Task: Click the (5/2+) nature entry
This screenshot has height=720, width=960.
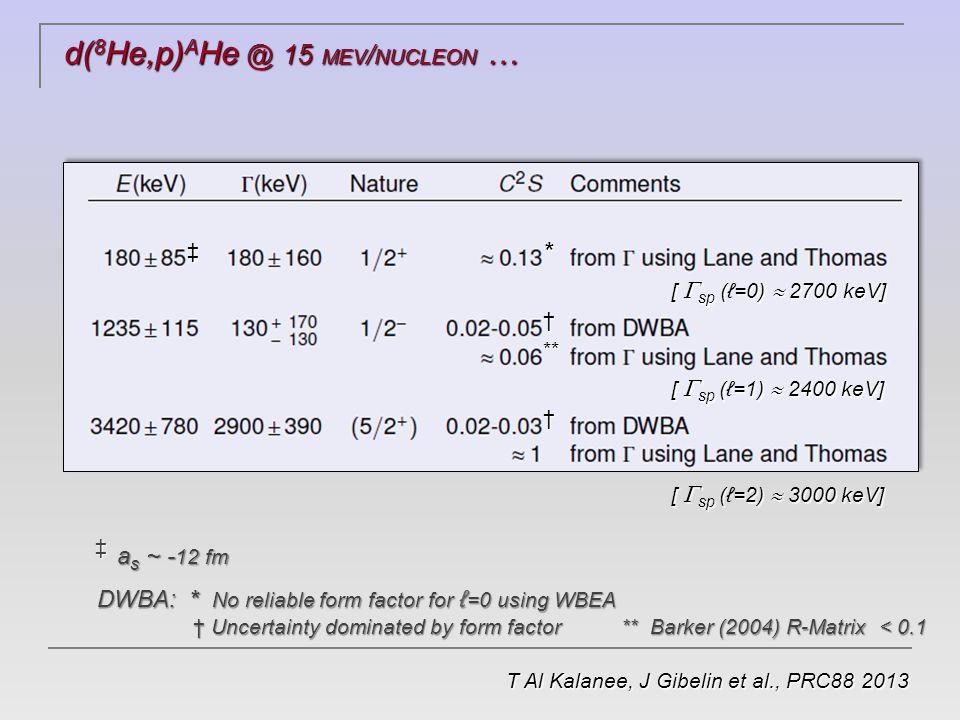Action: (x=384, y=427)
